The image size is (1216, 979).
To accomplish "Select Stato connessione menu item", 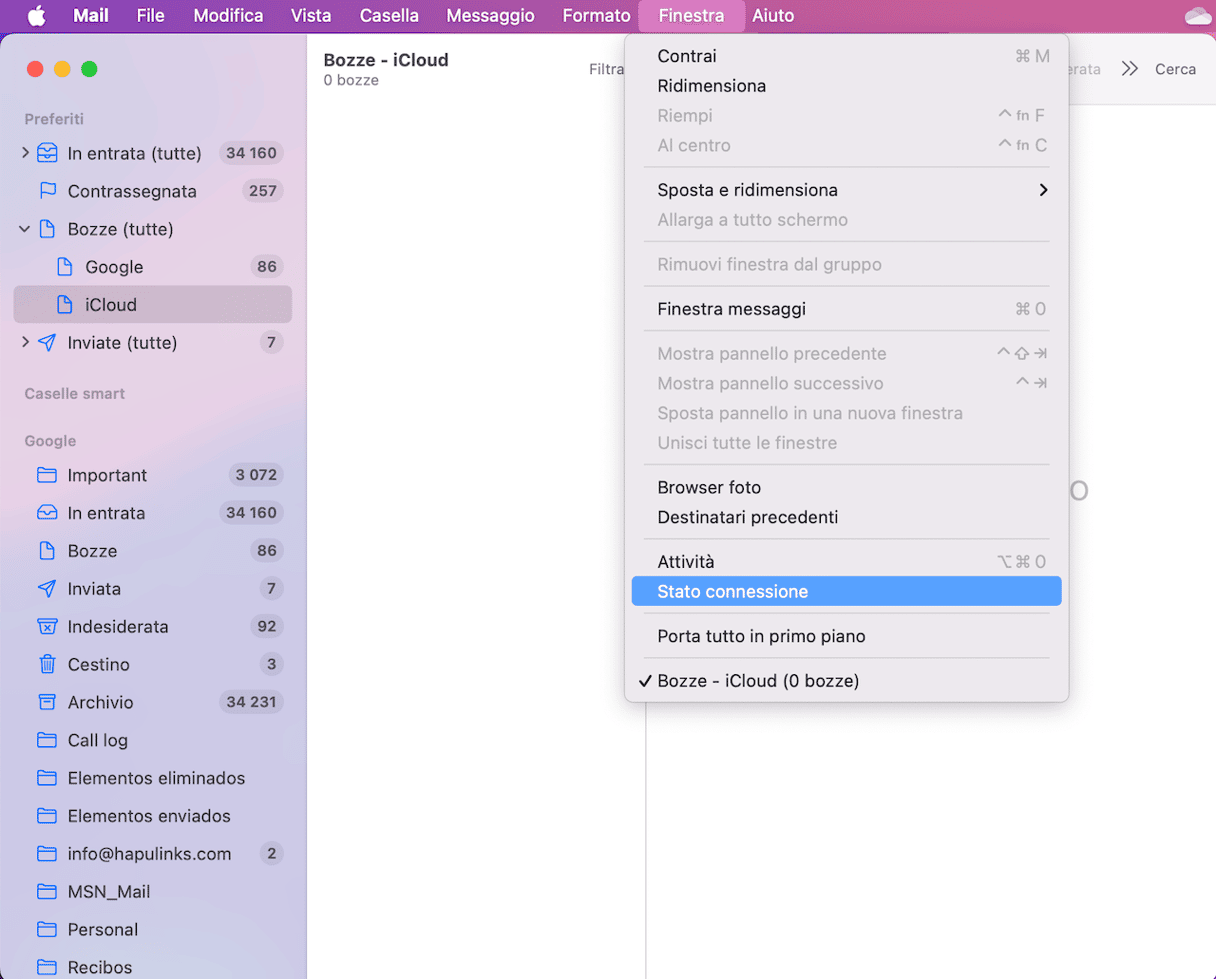I will (x=847, y=592).
